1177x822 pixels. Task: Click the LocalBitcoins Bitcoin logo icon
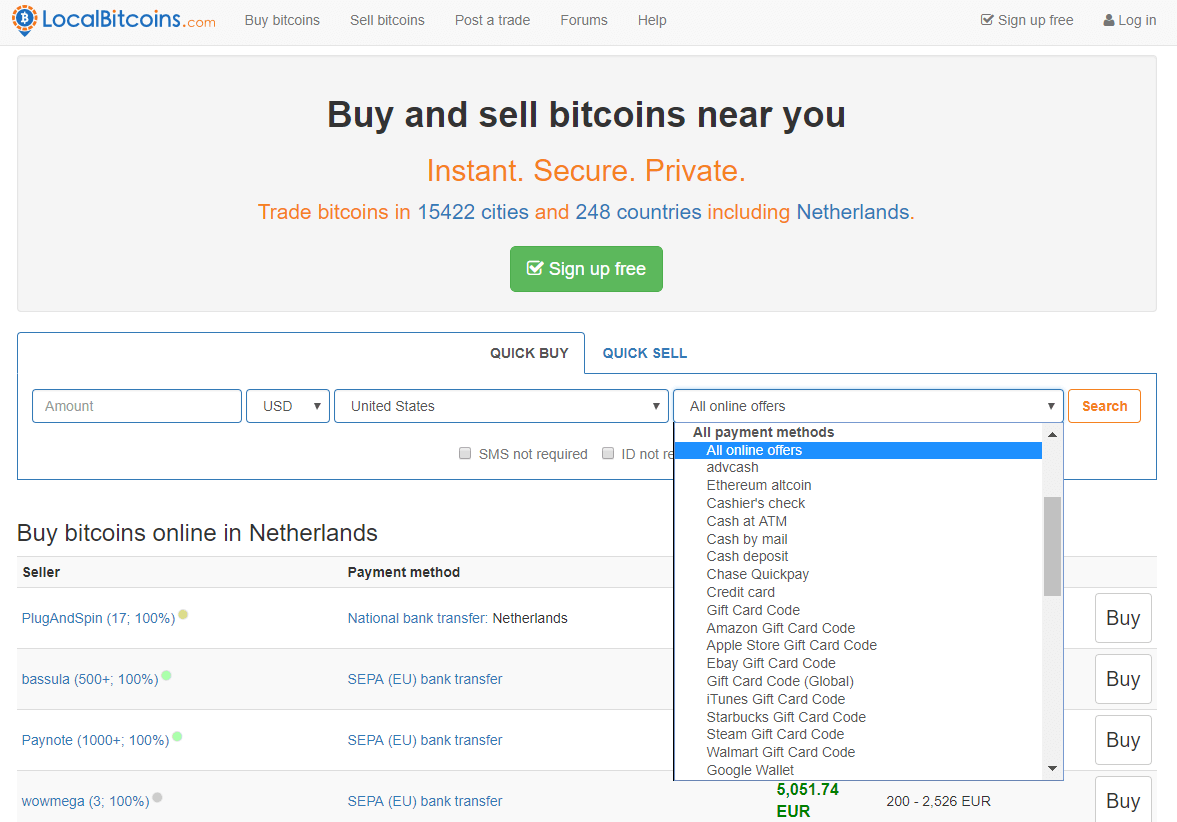pos(24,20)
